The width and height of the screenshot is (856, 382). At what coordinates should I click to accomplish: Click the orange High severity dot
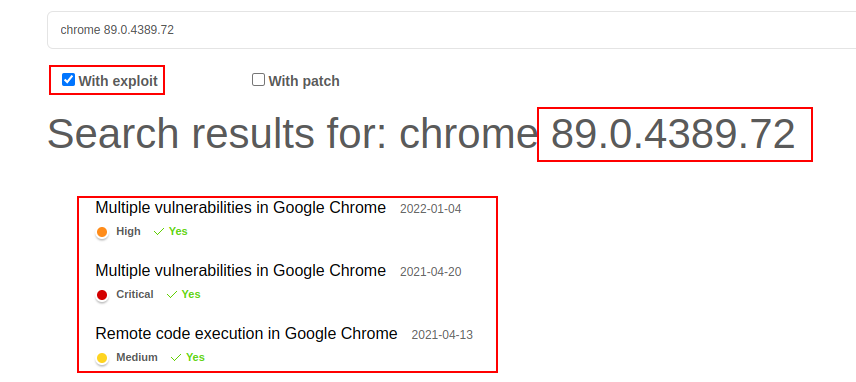click(x=102, y=232)
